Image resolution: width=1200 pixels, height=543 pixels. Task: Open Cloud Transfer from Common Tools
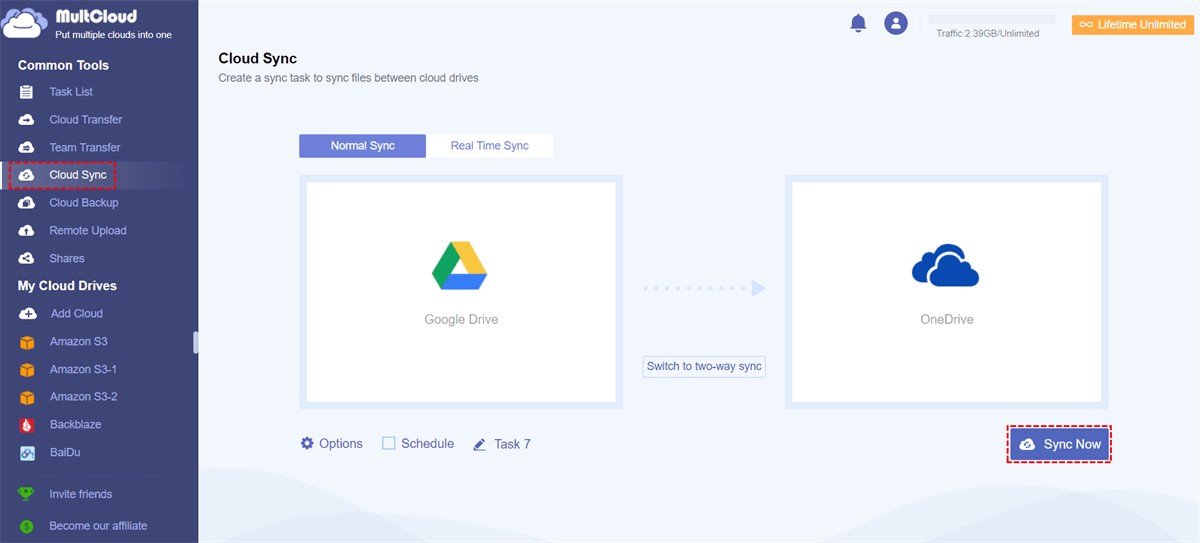click(85, 120)
